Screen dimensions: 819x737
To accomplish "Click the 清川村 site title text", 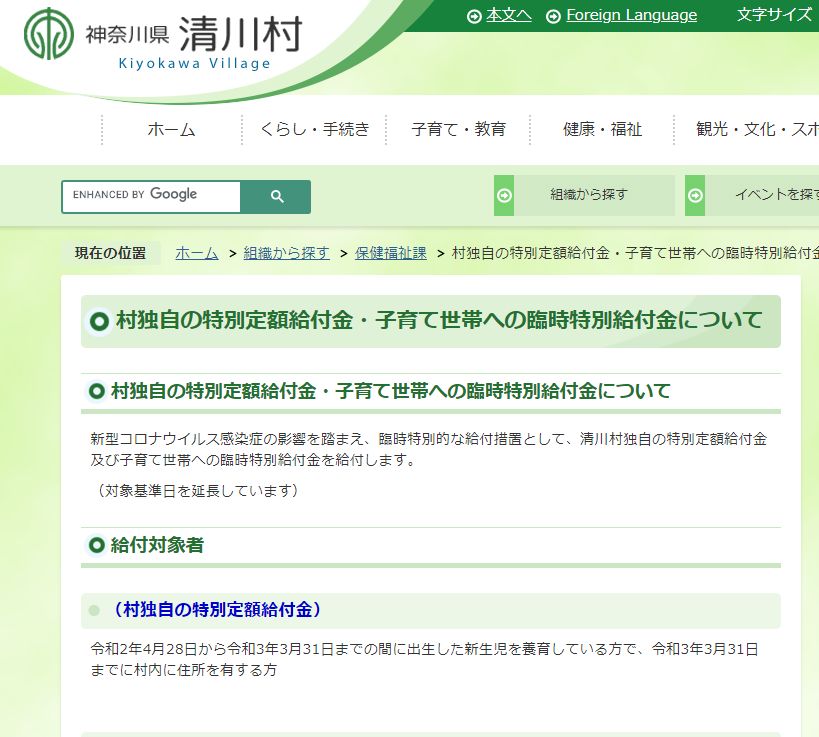I will (240, 34).
